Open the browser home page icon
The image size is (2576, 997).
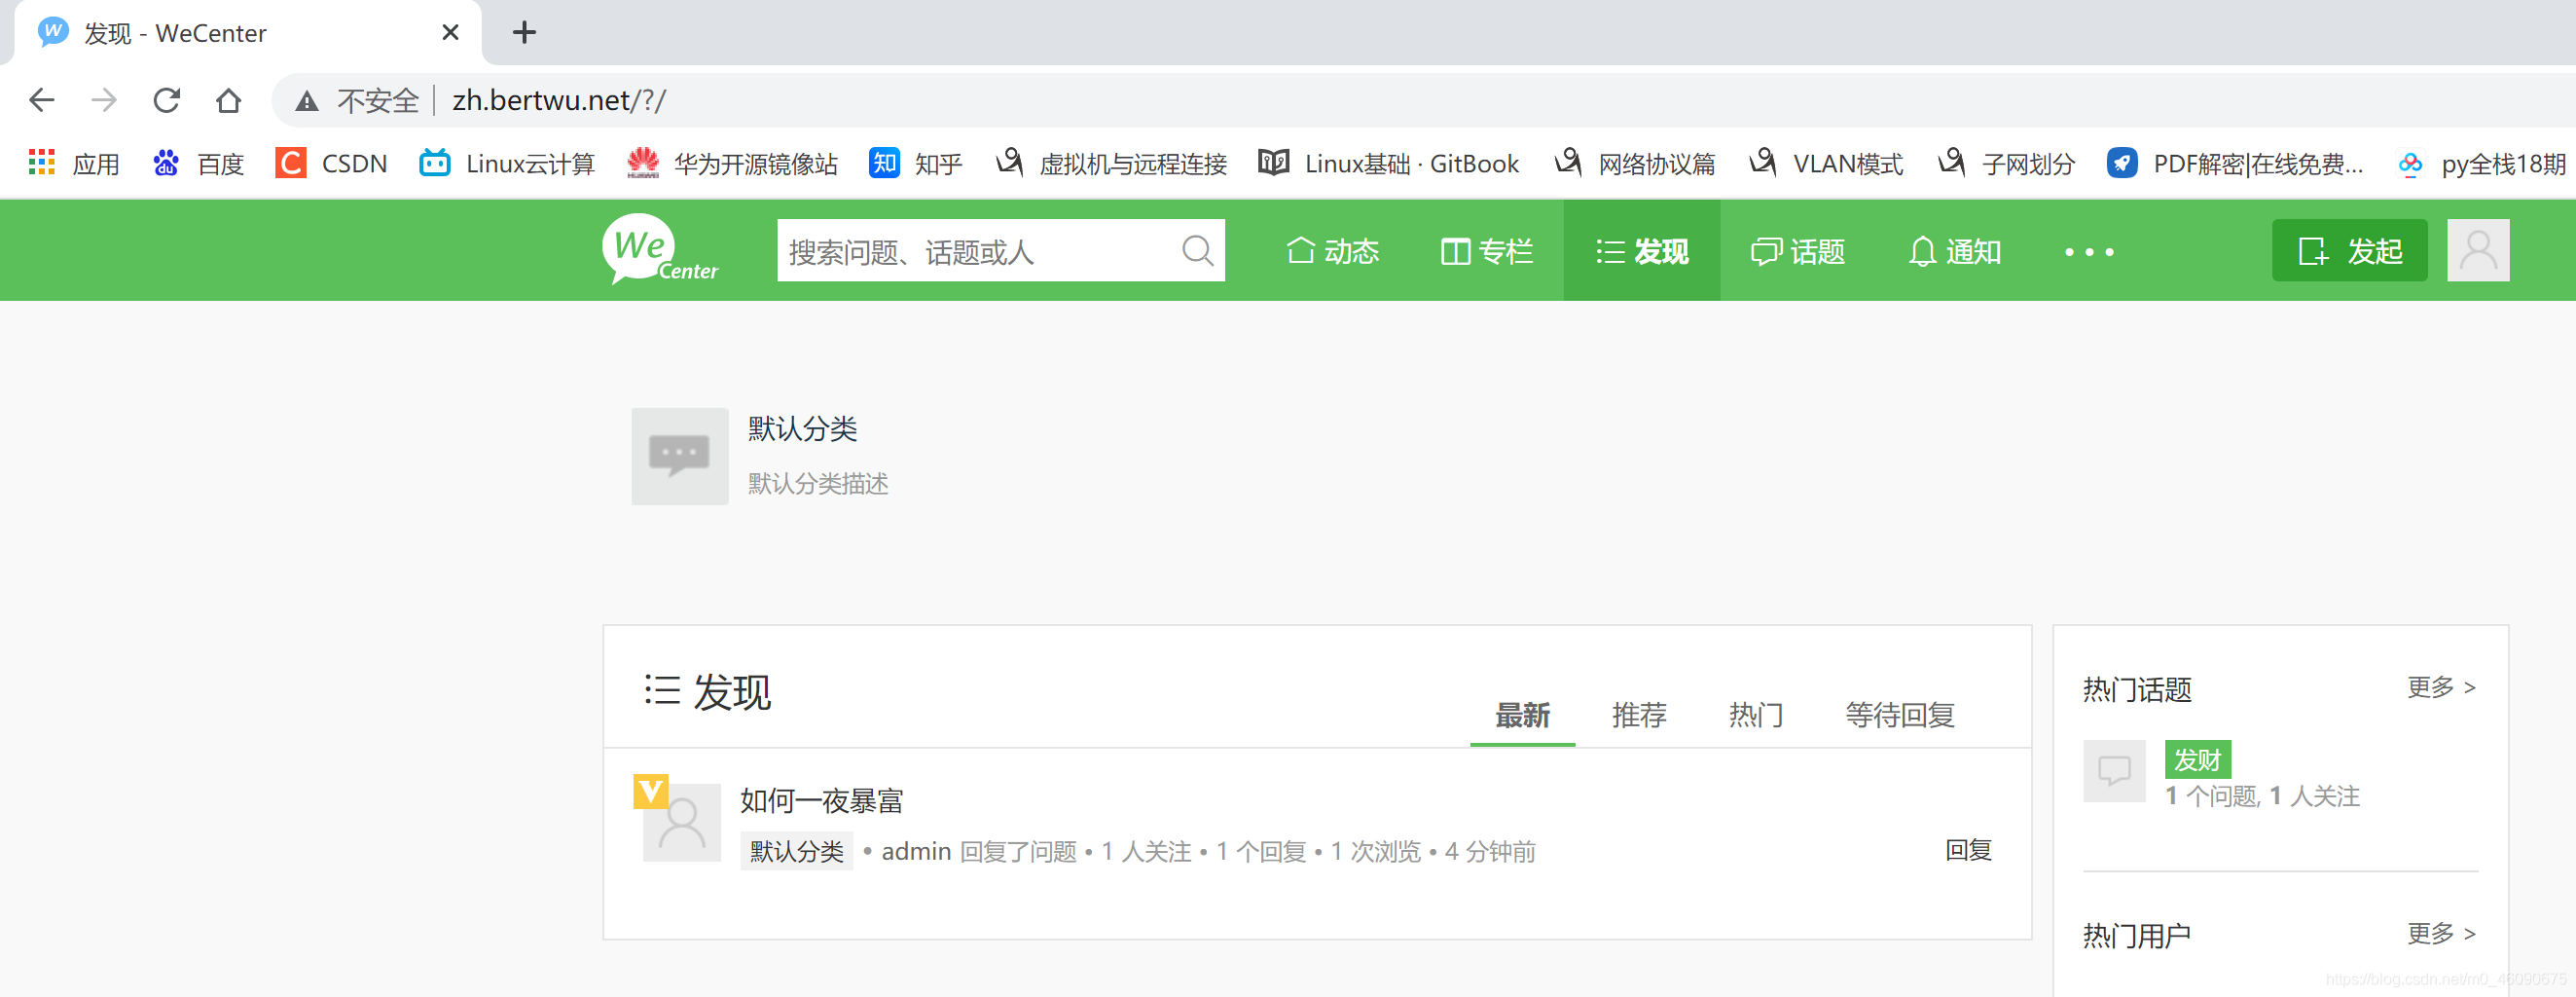pyautogui.click(x=228, y=100)
